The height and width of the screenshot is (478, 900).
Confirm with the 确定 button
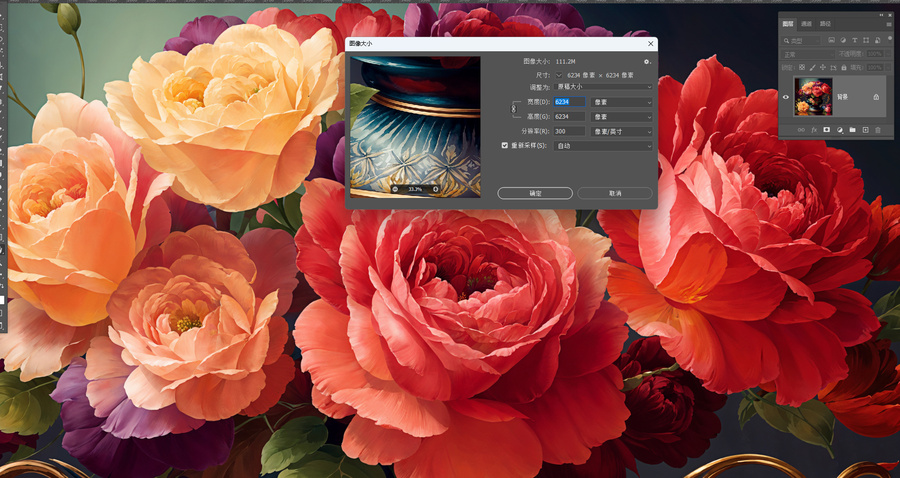click(535, 193)
